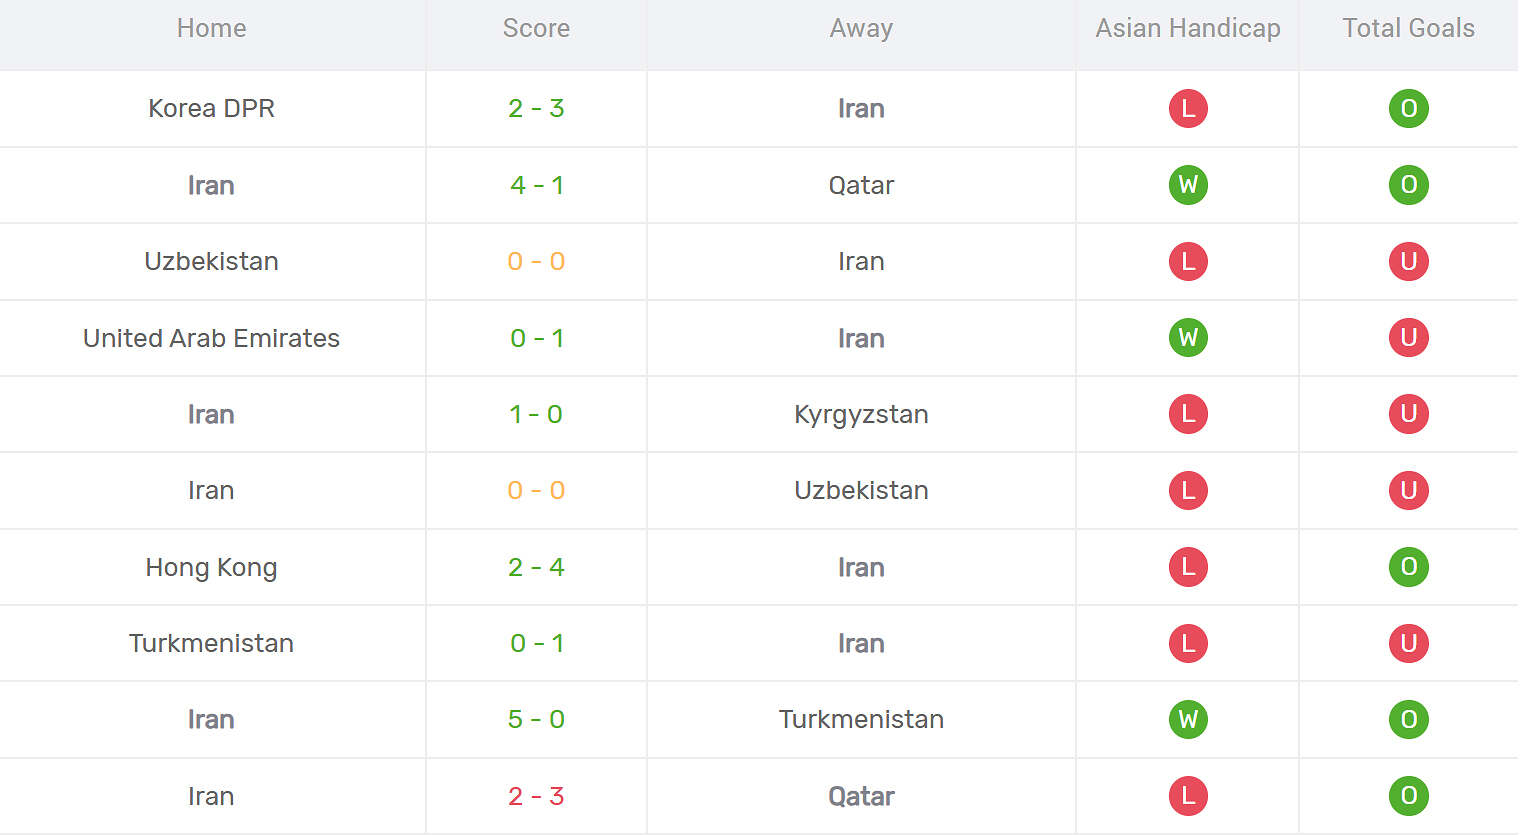Click the green O badge in Korea DPR row
This screenshot has height=835, width=1521.
[x=1408, y=108]
